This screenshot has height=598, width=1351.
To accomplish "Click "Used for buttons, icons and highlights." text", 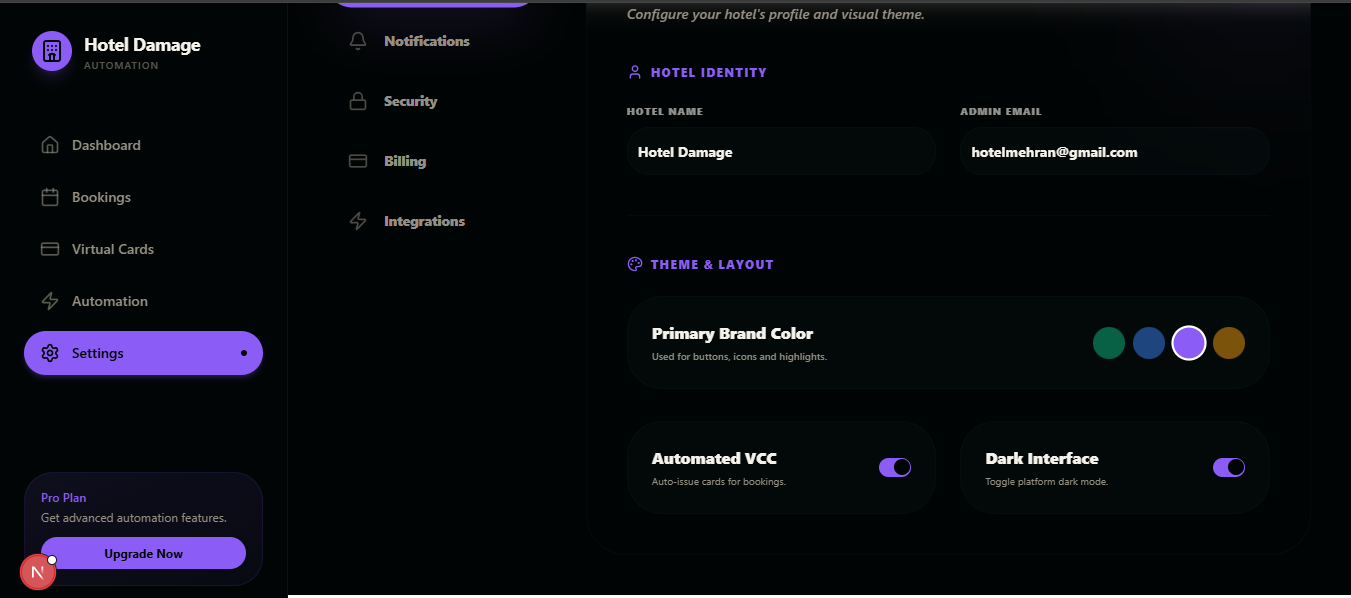I will (739, 357).
